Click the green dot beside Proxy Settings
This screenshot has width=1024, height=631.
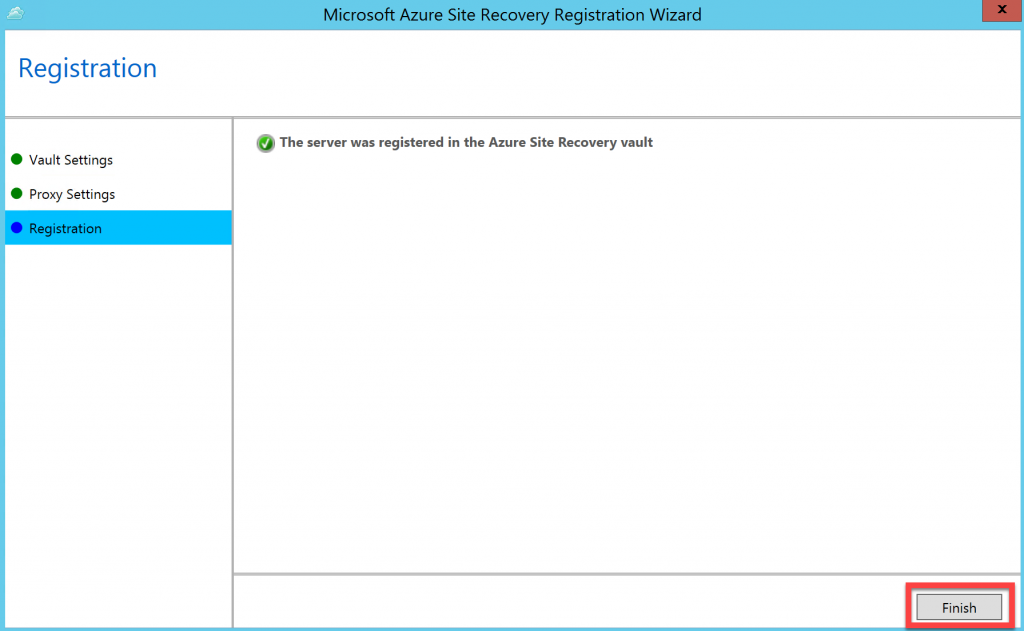pos(16,194)
